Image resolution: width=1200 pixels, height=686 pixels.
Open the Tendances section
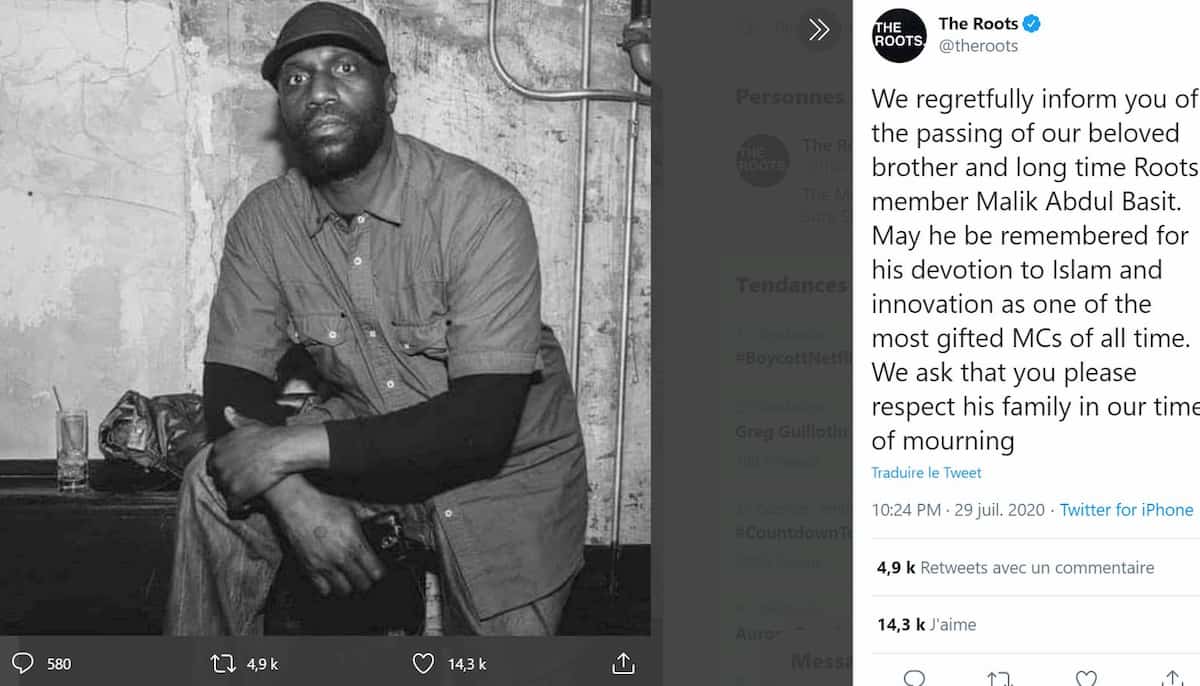790,285
